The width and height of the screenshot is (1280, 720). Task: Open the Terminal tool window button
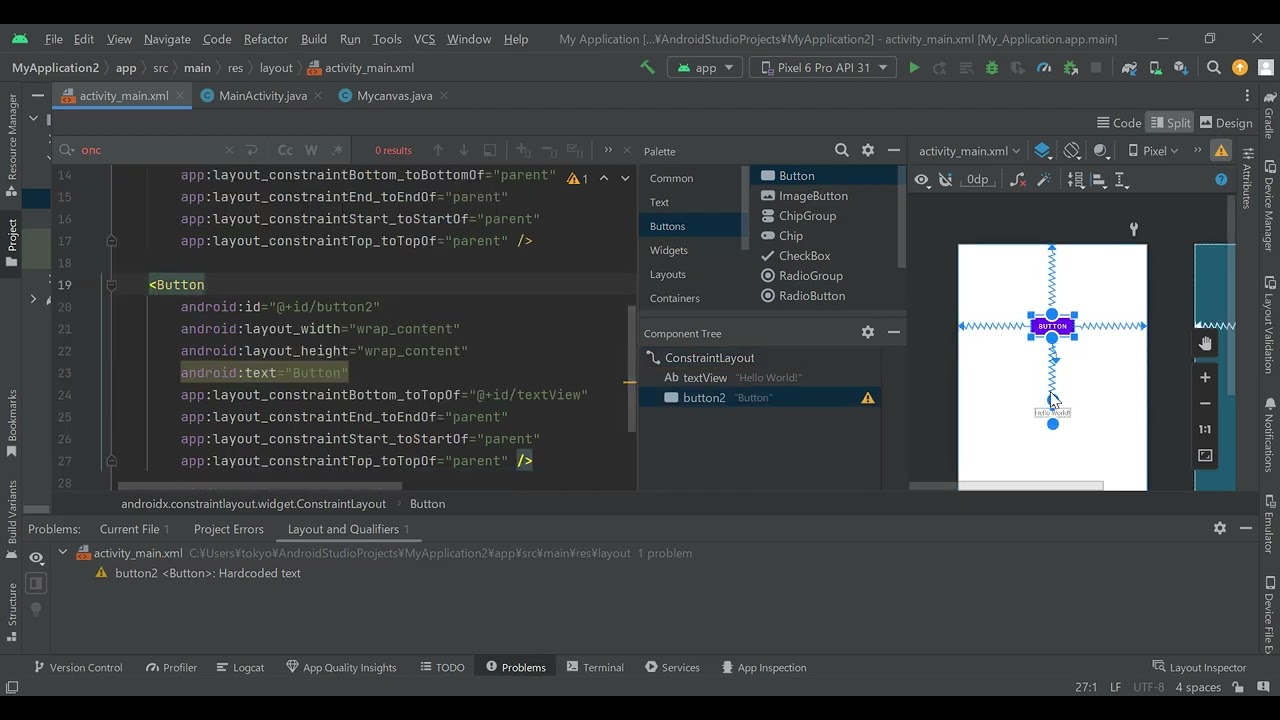pos(595,667)
